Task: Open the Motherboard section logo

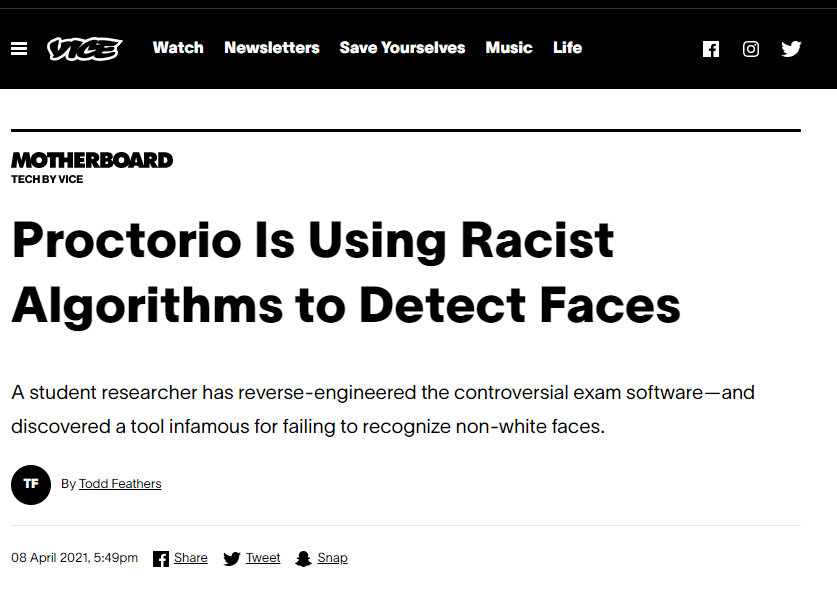Action: 92,160
